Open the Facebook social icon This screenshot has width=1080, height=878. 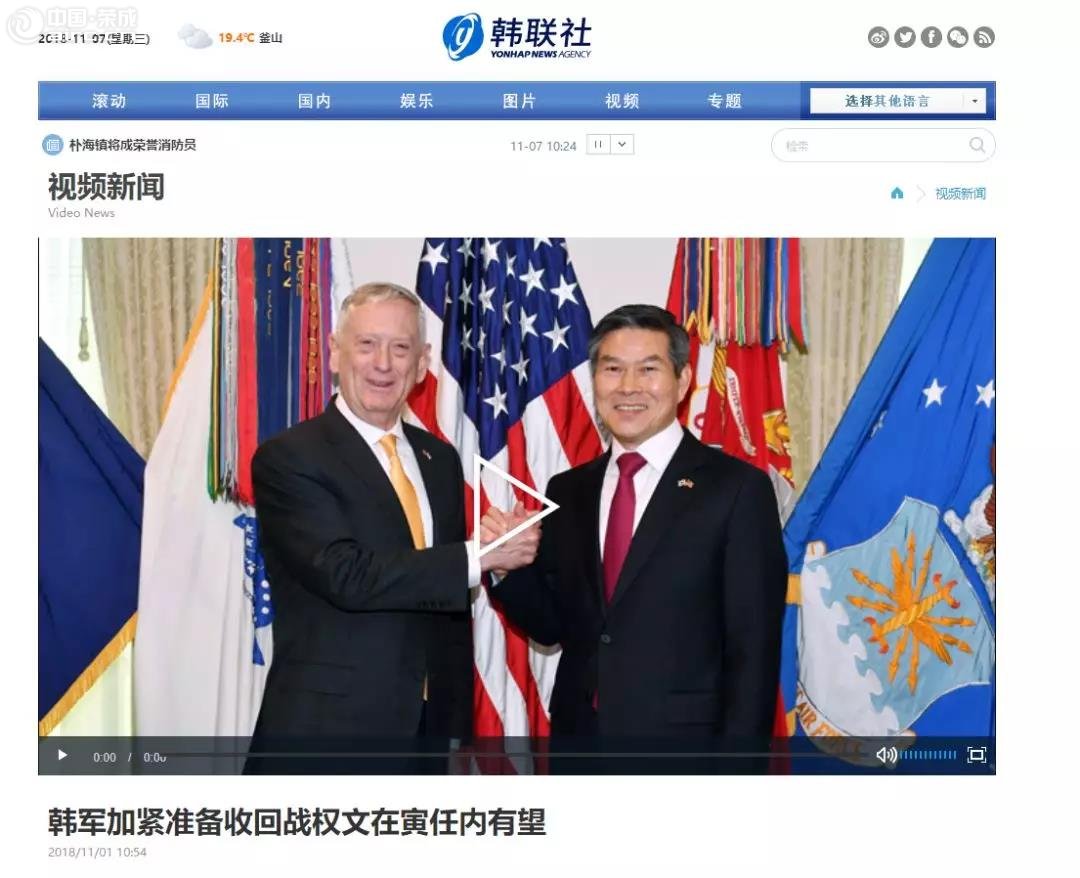pos(931,37)
